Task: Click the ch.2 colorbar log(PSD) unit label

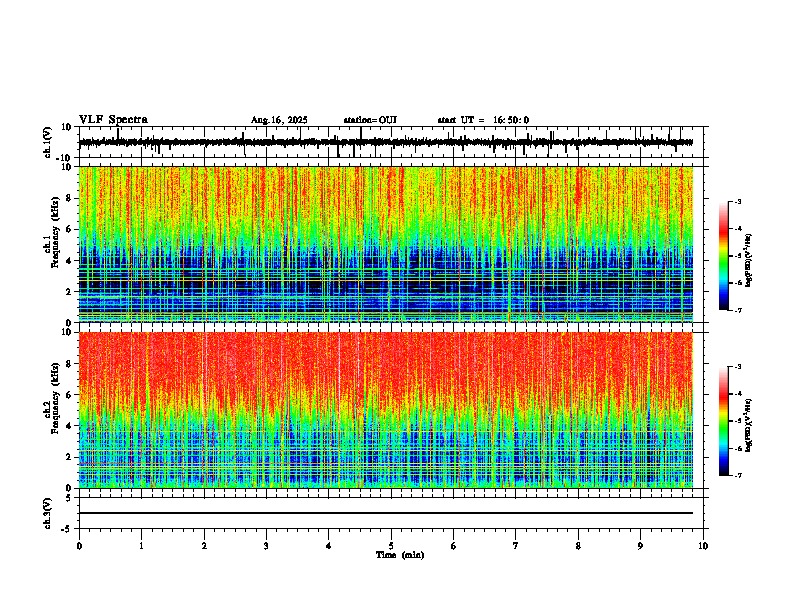Action: point(749,425)
